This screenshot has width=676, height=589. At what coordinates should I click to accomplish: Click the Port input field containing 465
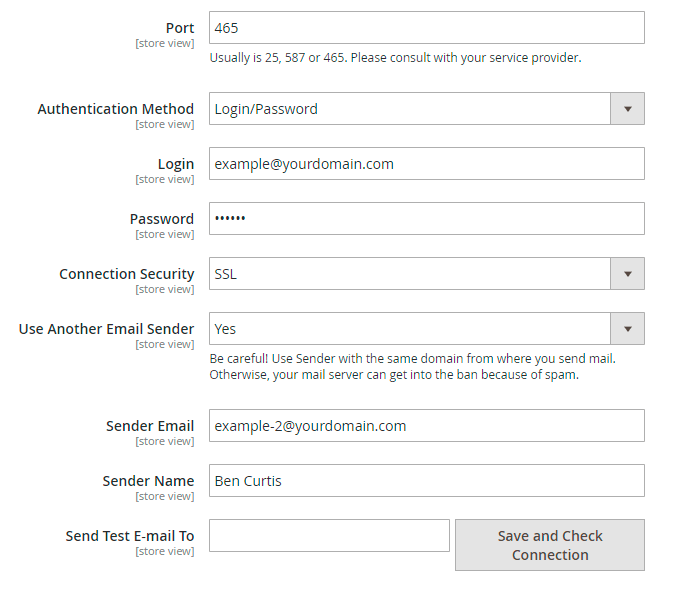pos(426,28)
